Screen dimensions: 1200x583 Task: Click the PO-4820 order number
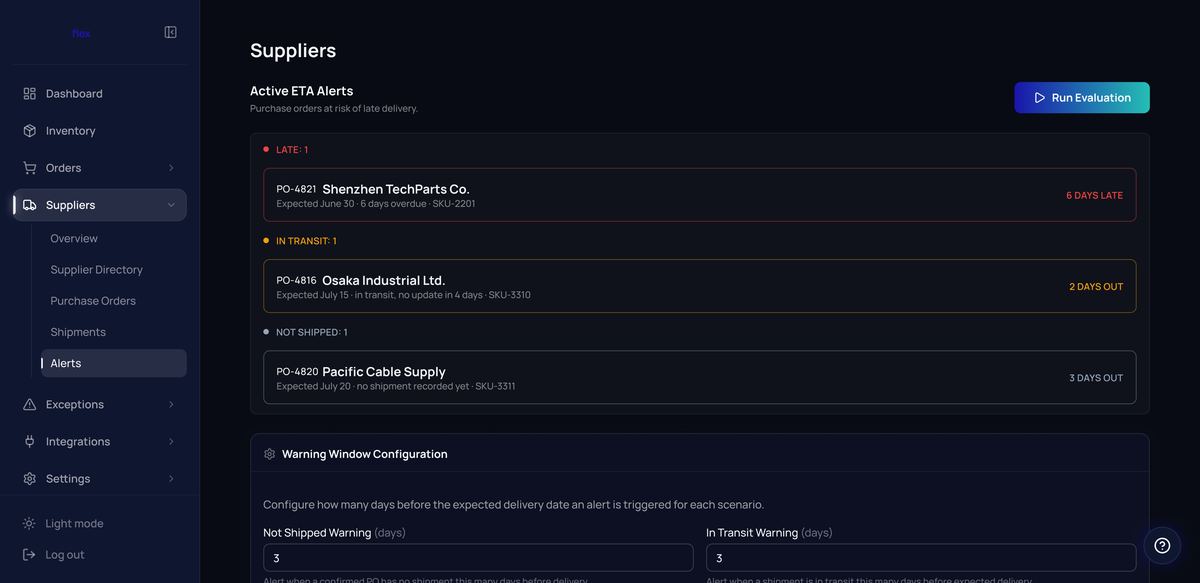pyautogui.click(x=297, y=371)
